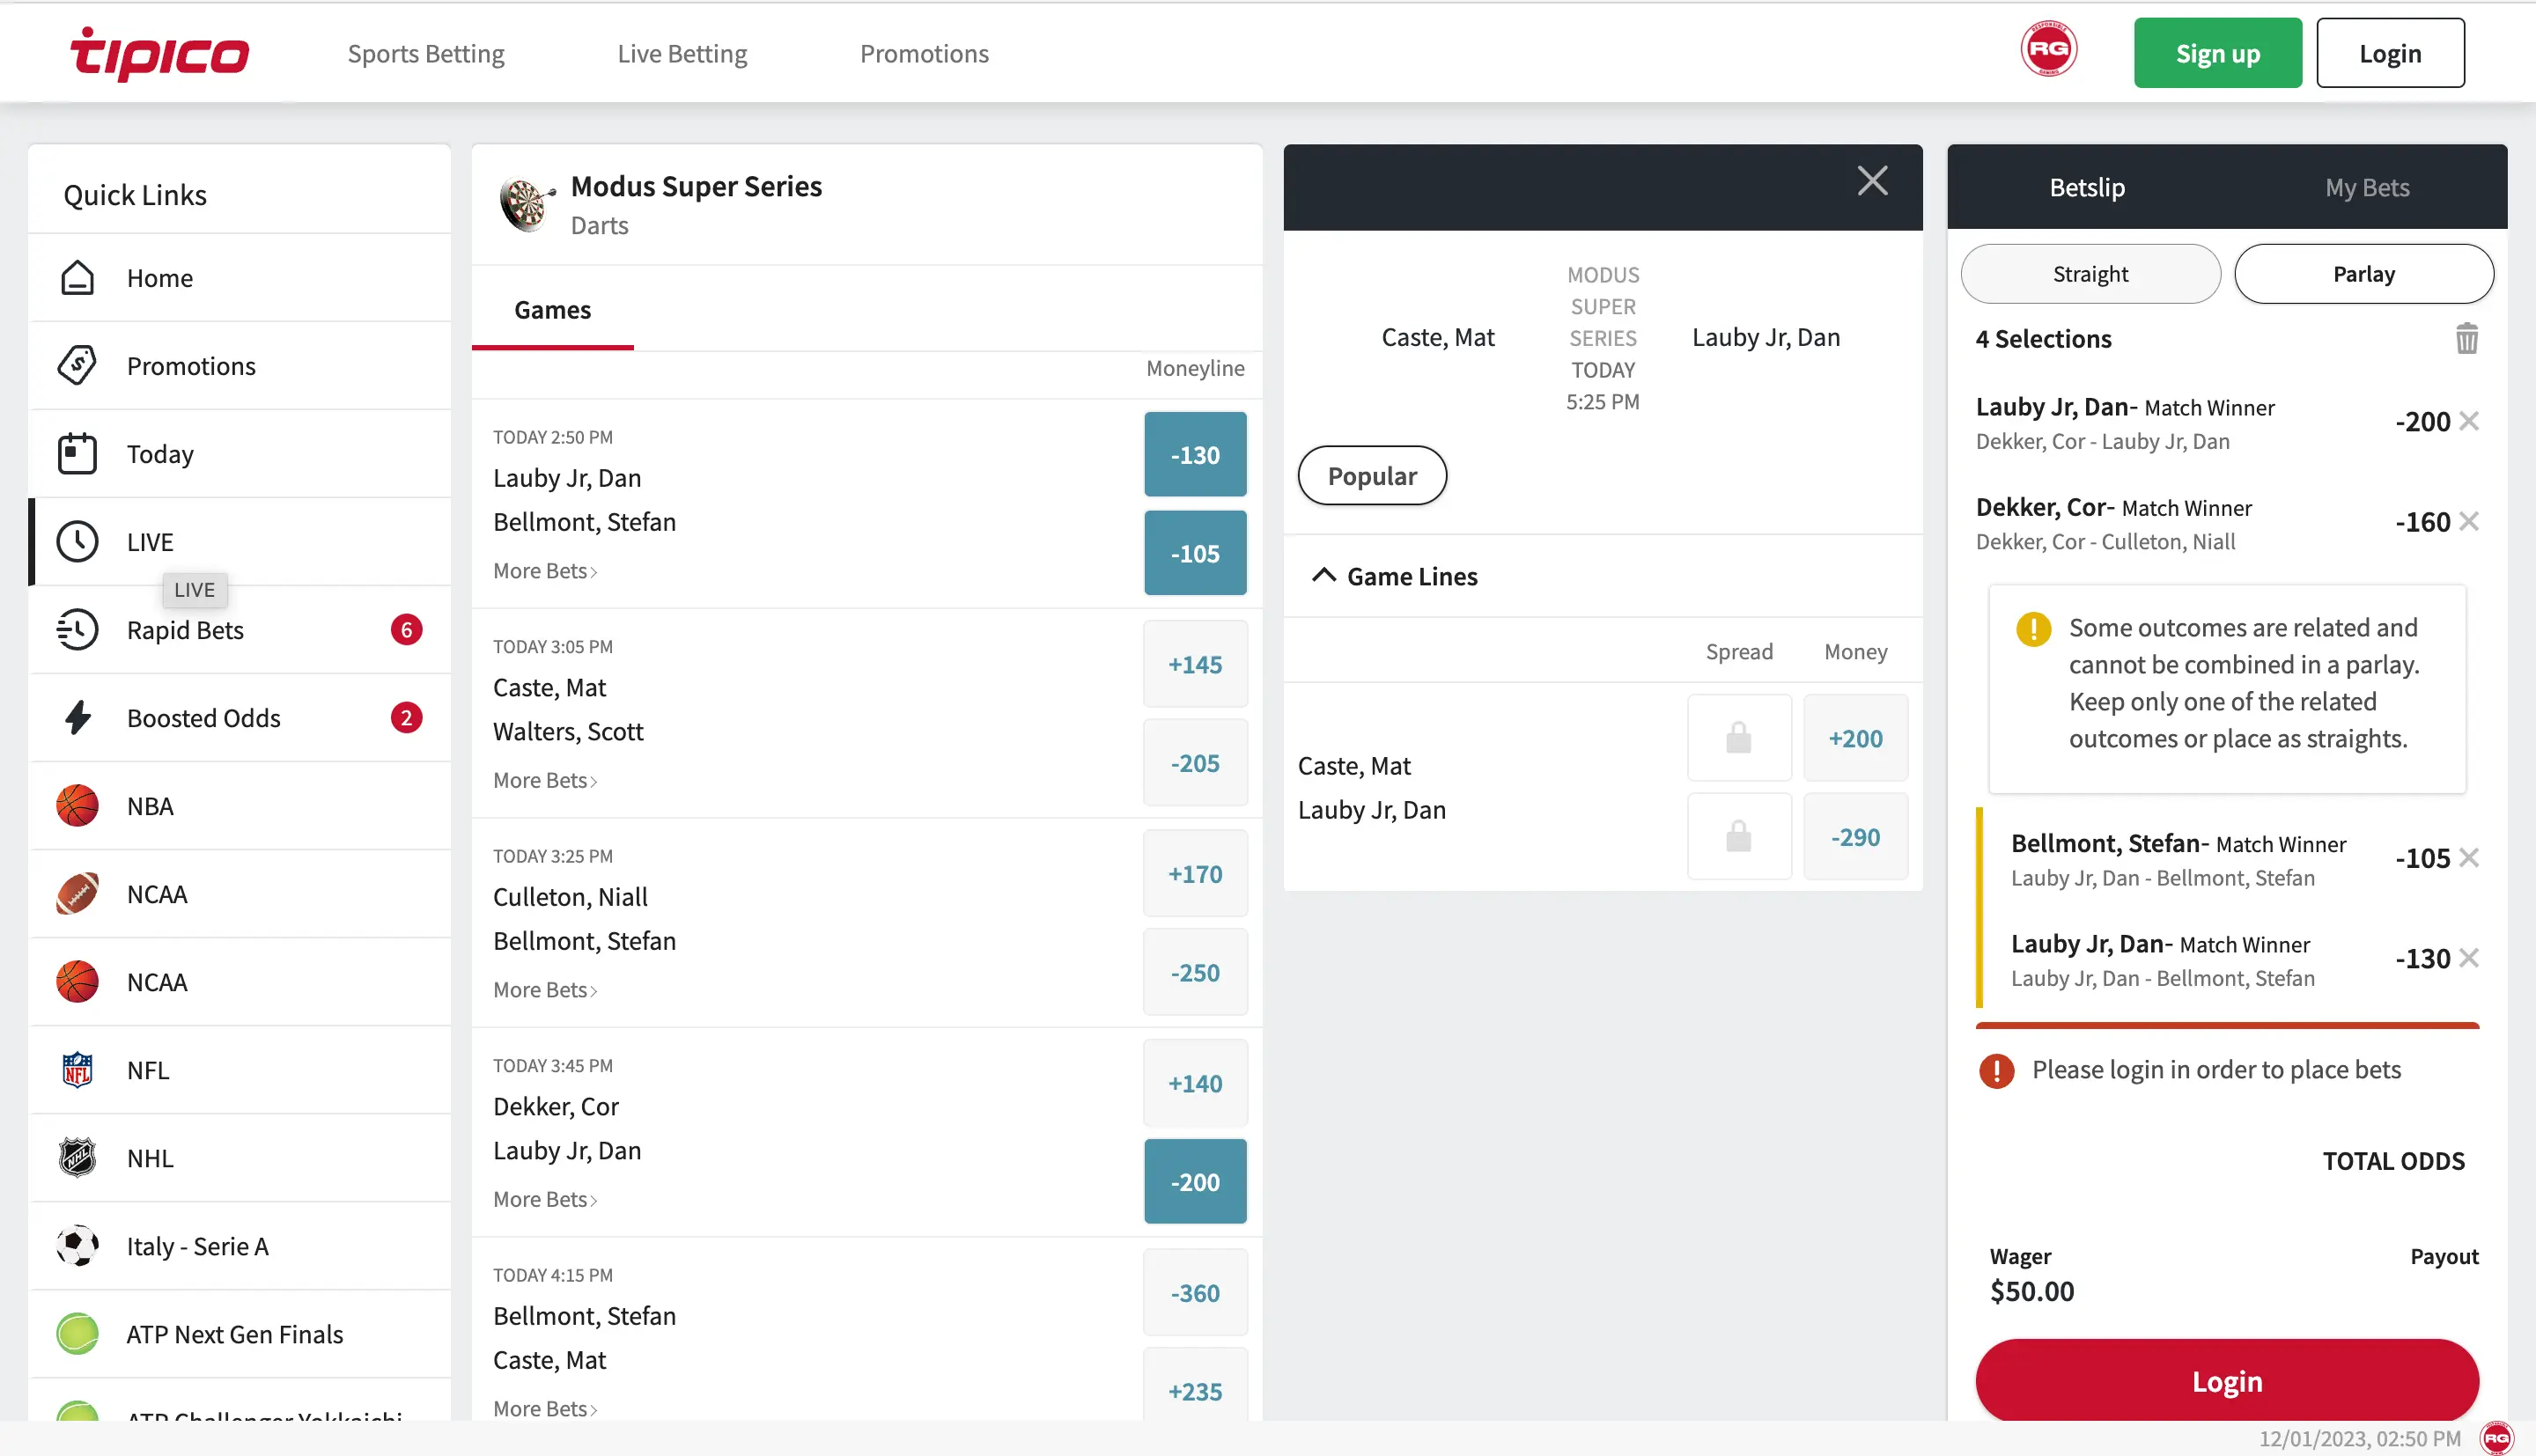Click the Rapid Bets clock icon
Screen dimensions: 2536x1456
point(77,630)
